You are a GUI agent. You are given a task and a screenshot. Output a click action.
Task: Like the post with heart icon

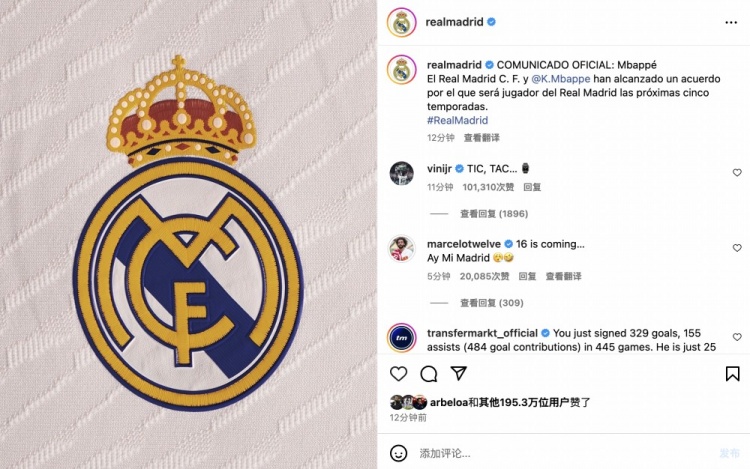tap(398, 373)
